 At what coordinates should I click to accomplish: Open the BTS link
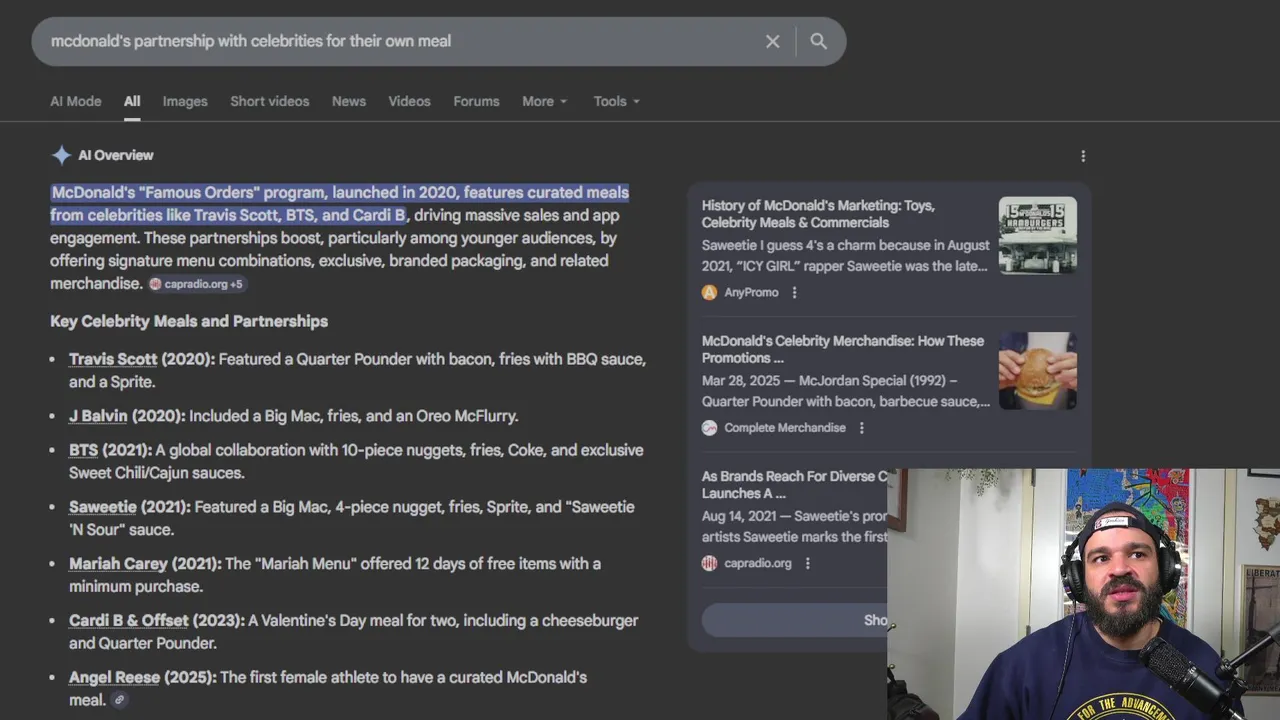83,450
